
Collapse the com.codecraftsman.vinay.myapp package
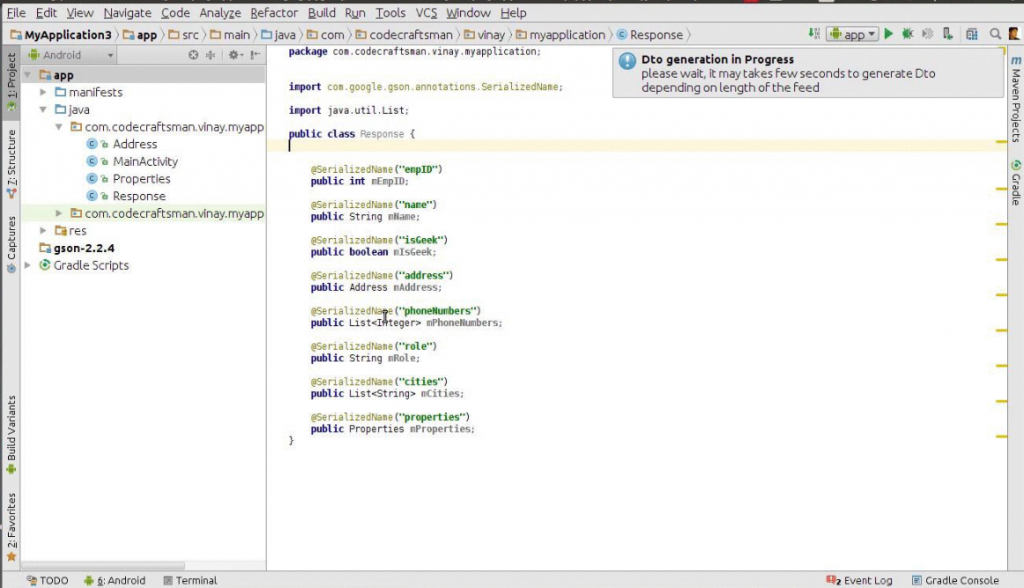tap(58, 127)
